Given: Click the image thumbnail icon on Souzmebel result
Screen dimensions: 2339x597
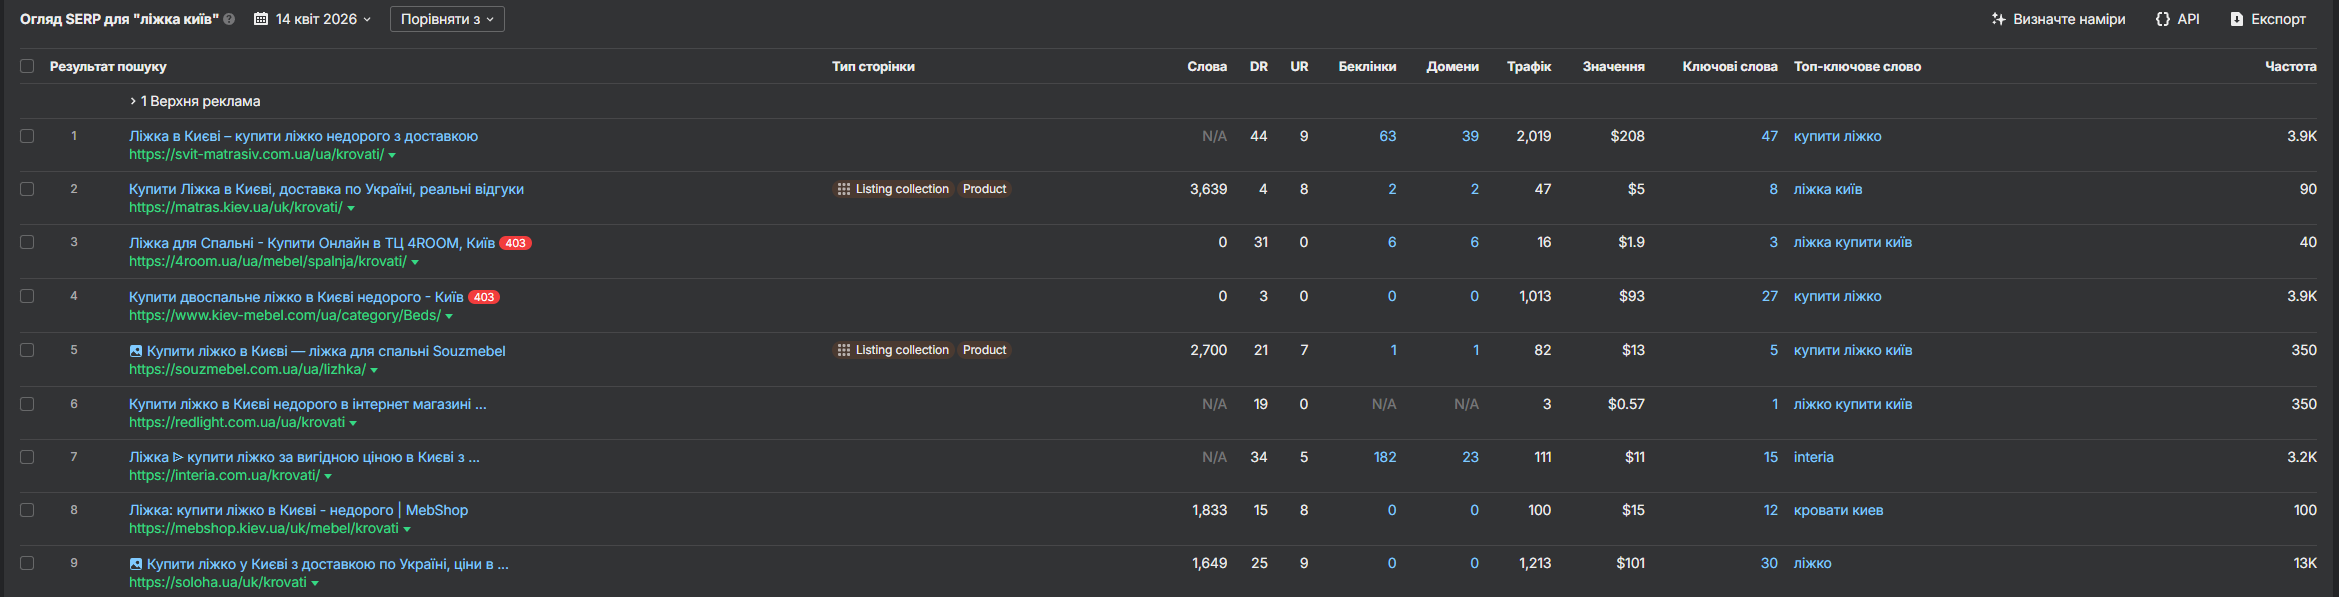Looking at the screenshot, I should (136, 351).
